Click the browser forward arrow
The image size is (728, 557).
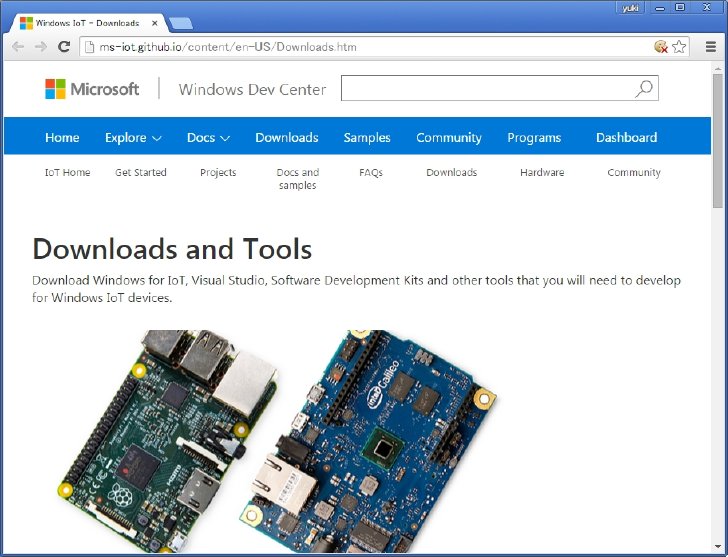[x=41, y=47]
